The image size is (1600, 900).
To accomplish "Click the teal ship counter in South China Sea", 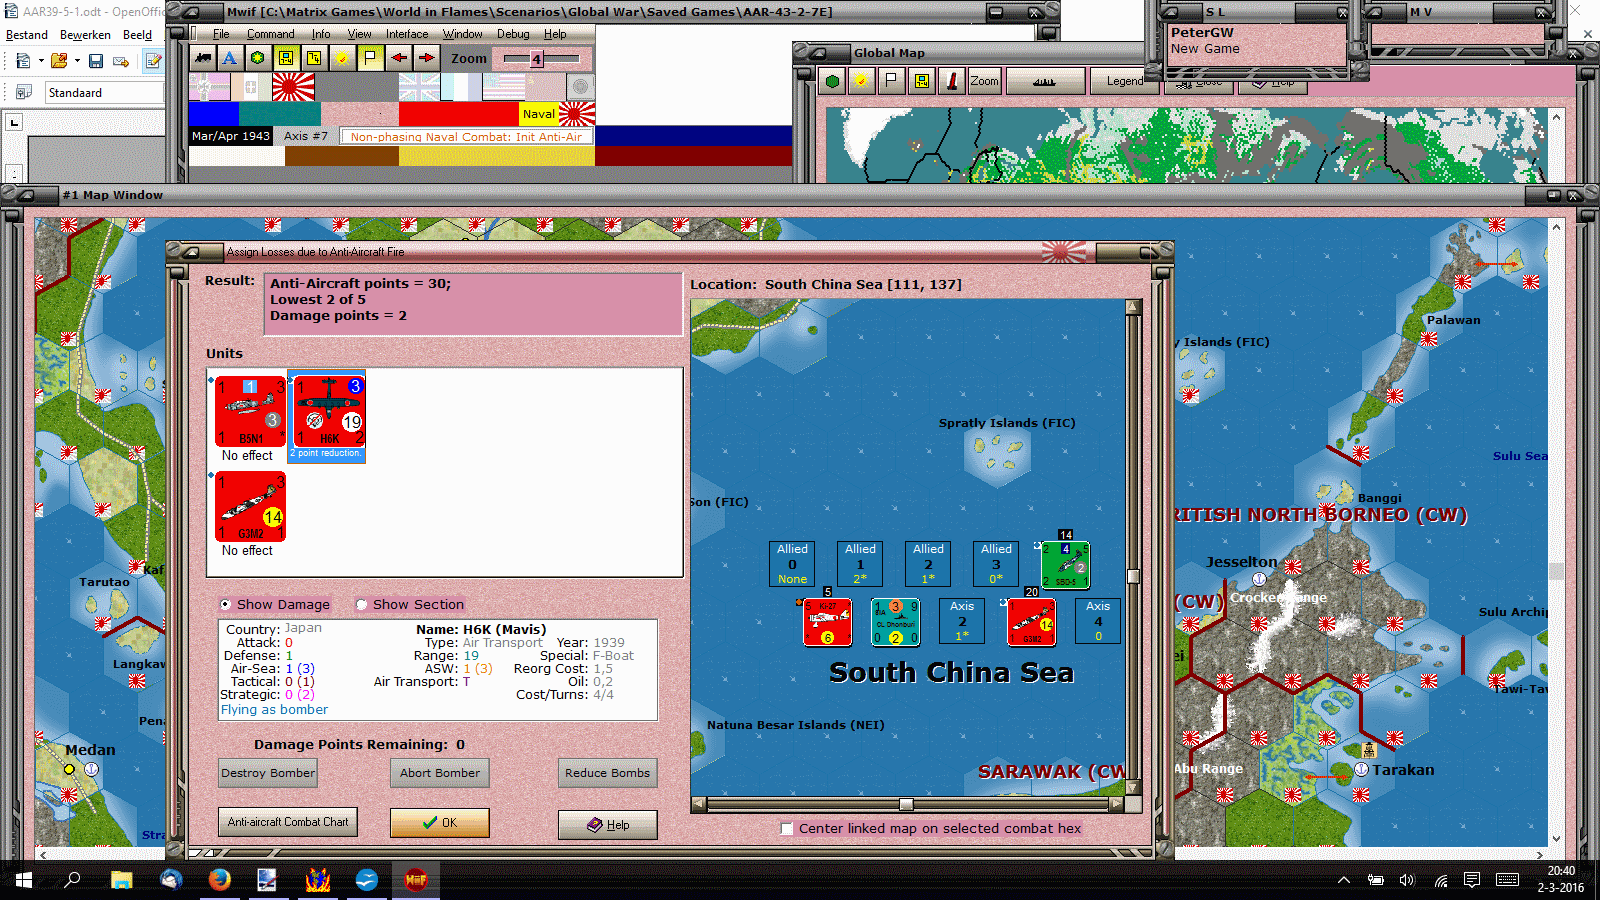I will click(895, 622).
